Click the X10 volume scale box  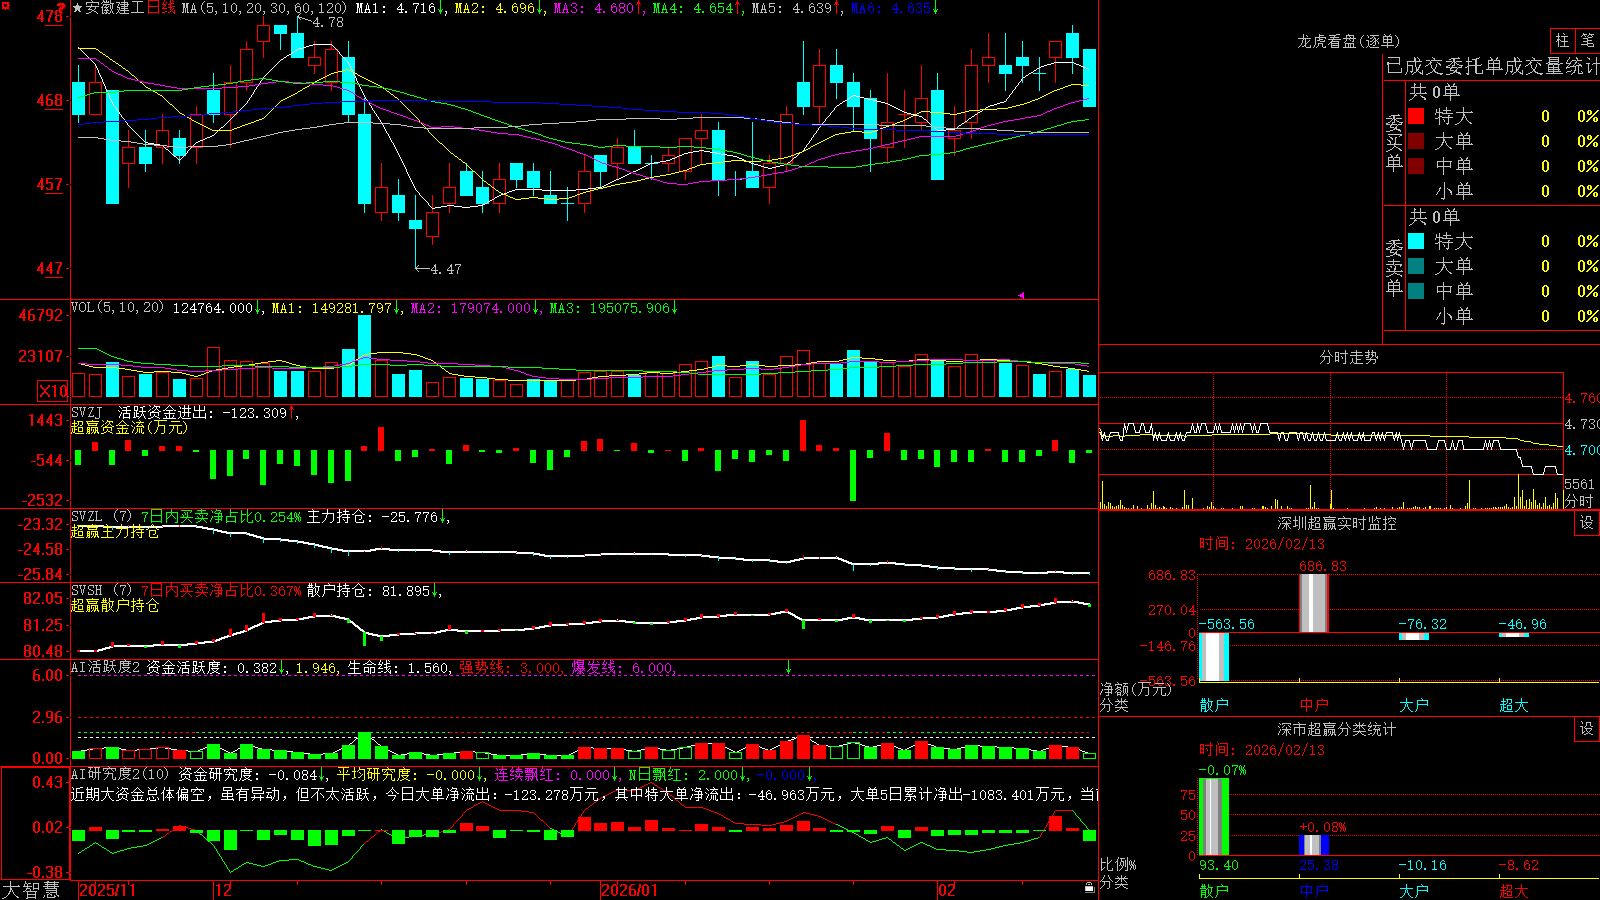(53, 391)
